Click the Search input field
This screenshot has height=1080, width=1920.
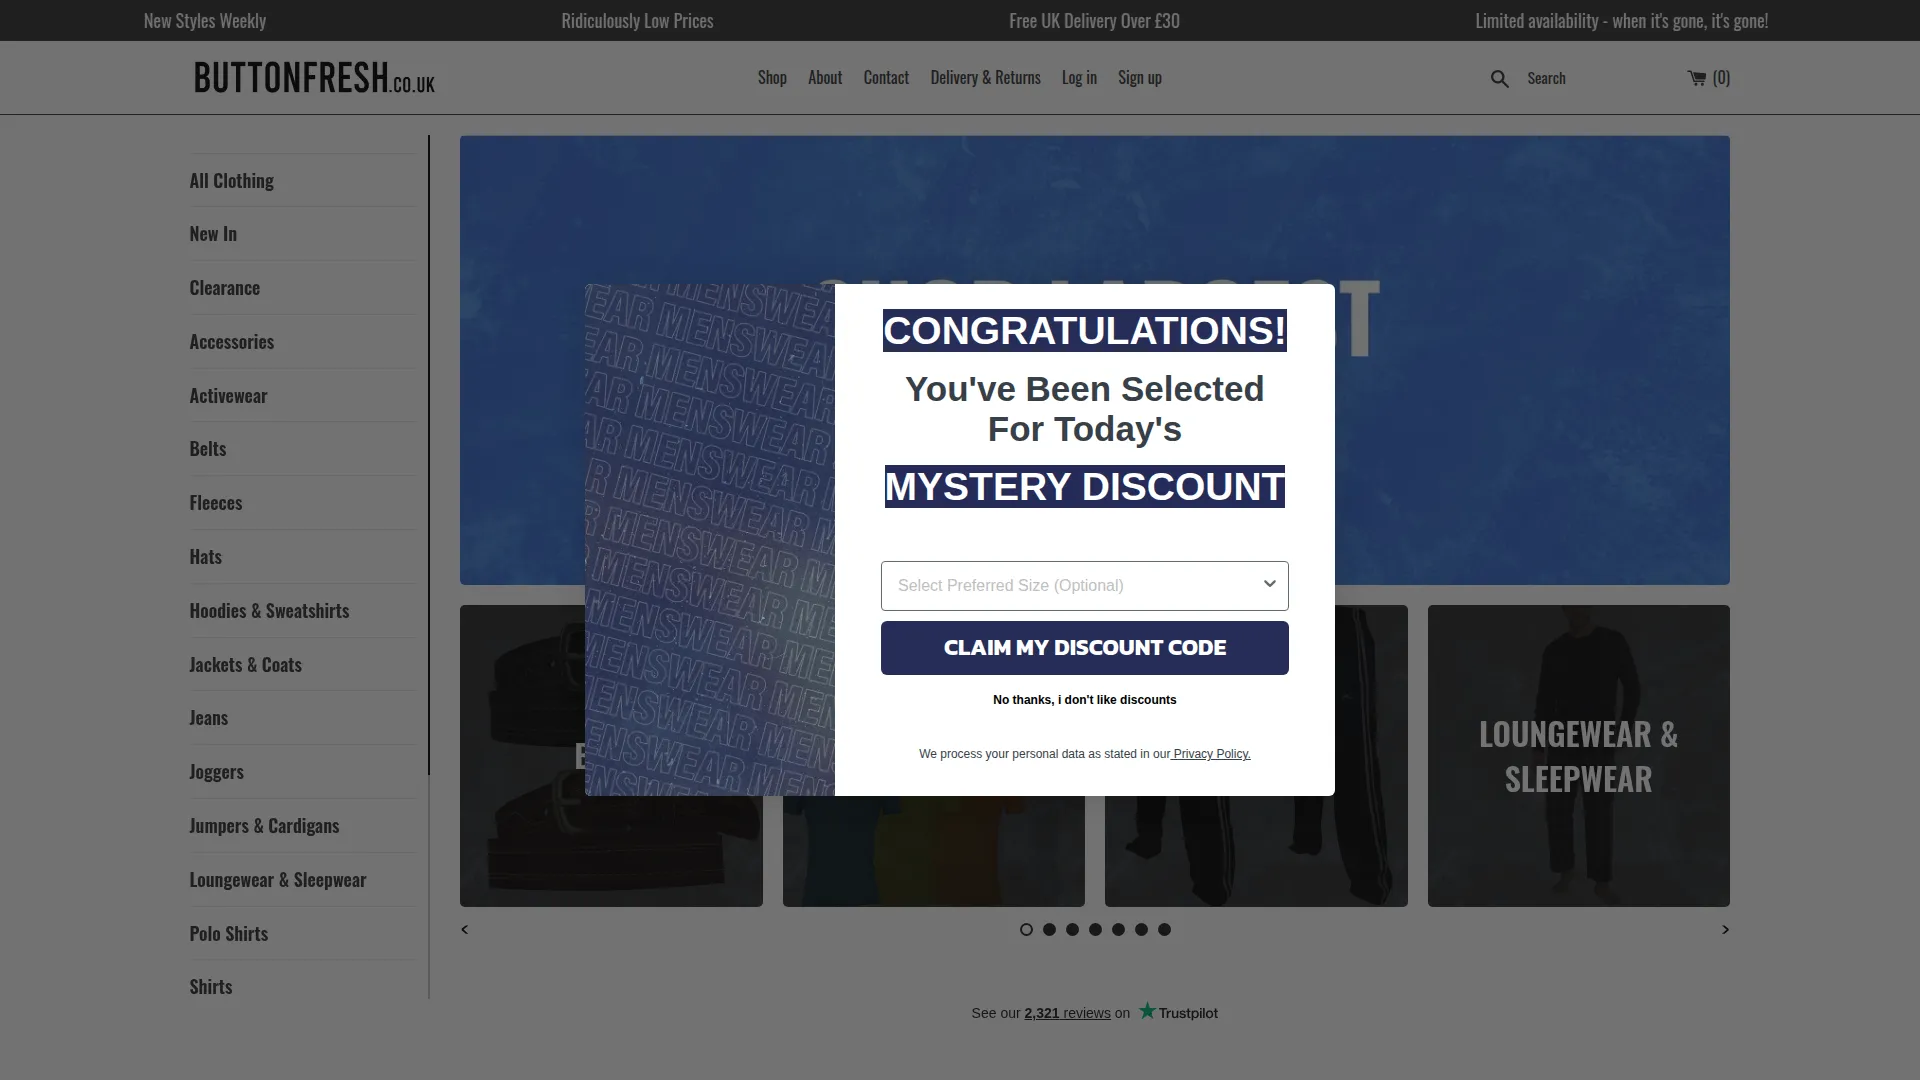click(1596, 78)
